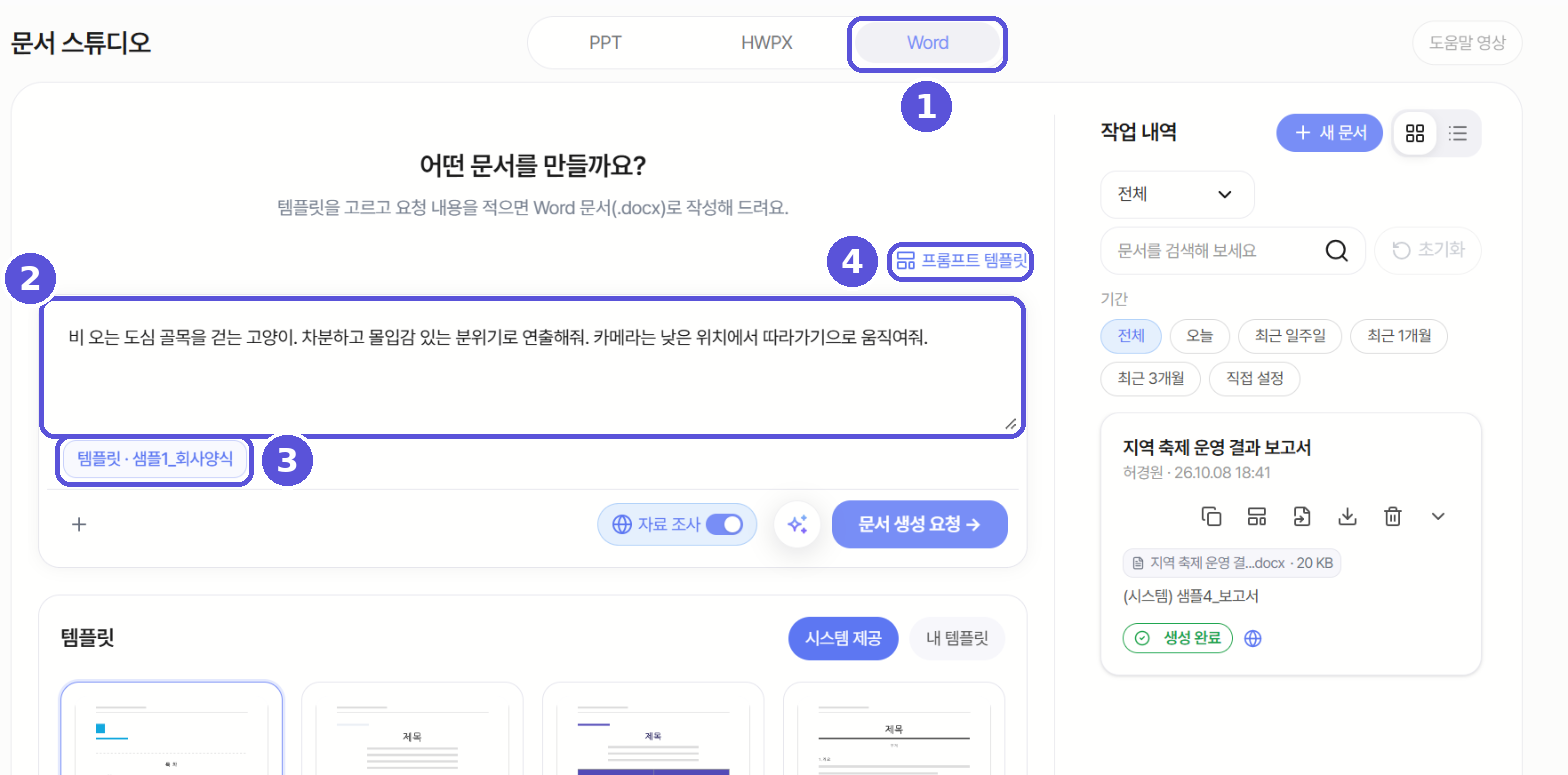Screen dimensions: 1568x775
Task: Select the template thumbnail with purple table header
Action: point(653,728)
